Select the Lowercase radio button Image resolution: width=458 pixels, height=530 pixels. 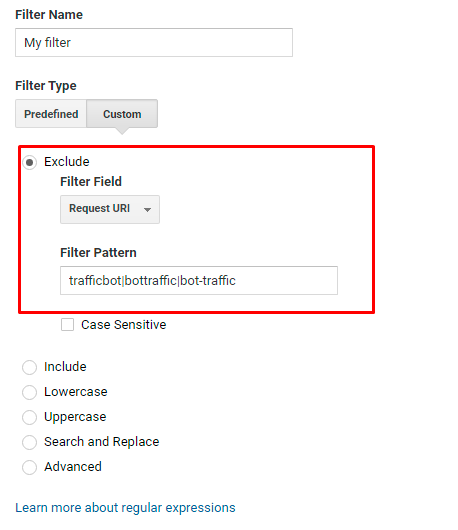coord(29,392)
